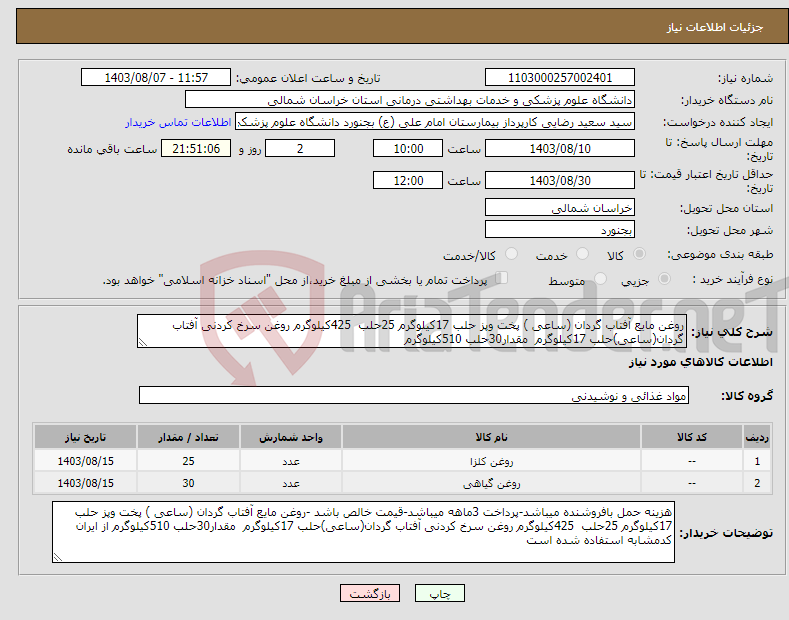Click the response deadline date 1403/08/10

click(x=560, y=148)
